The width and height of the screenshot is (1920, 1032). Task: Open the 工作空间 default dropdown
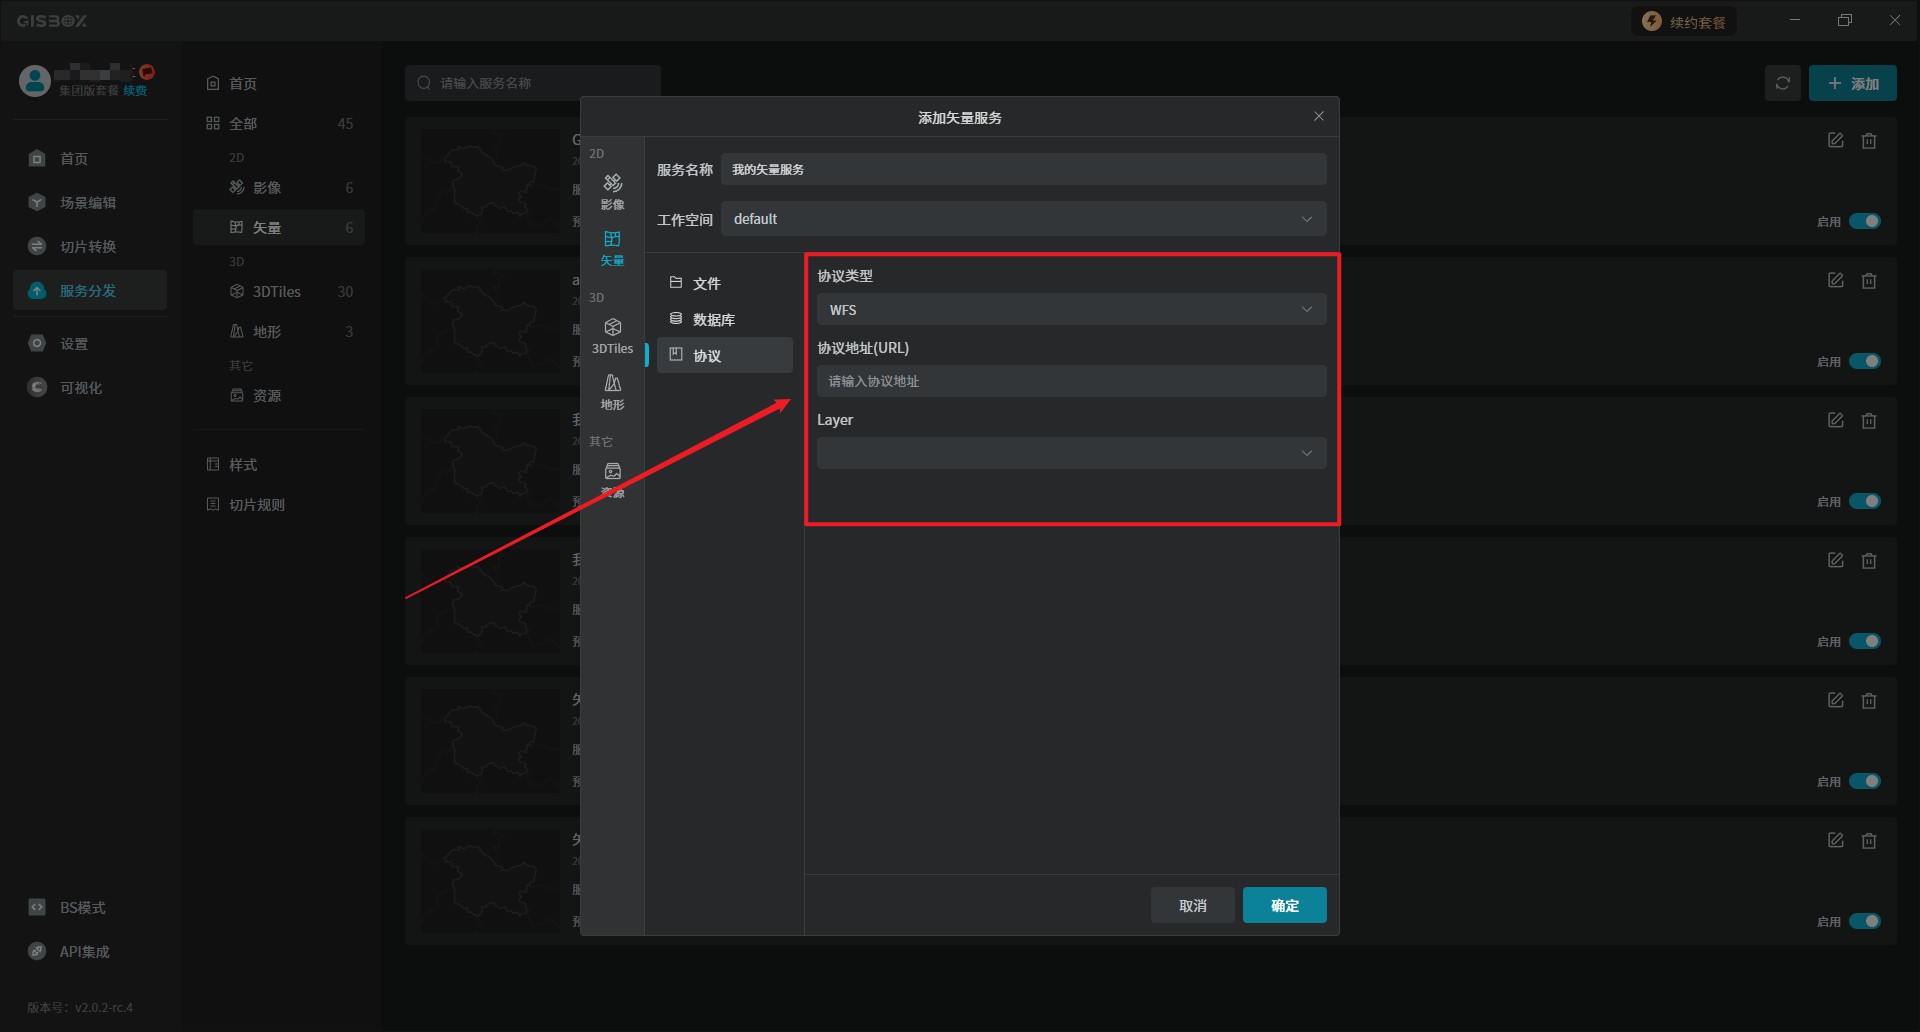[1023, 219]
